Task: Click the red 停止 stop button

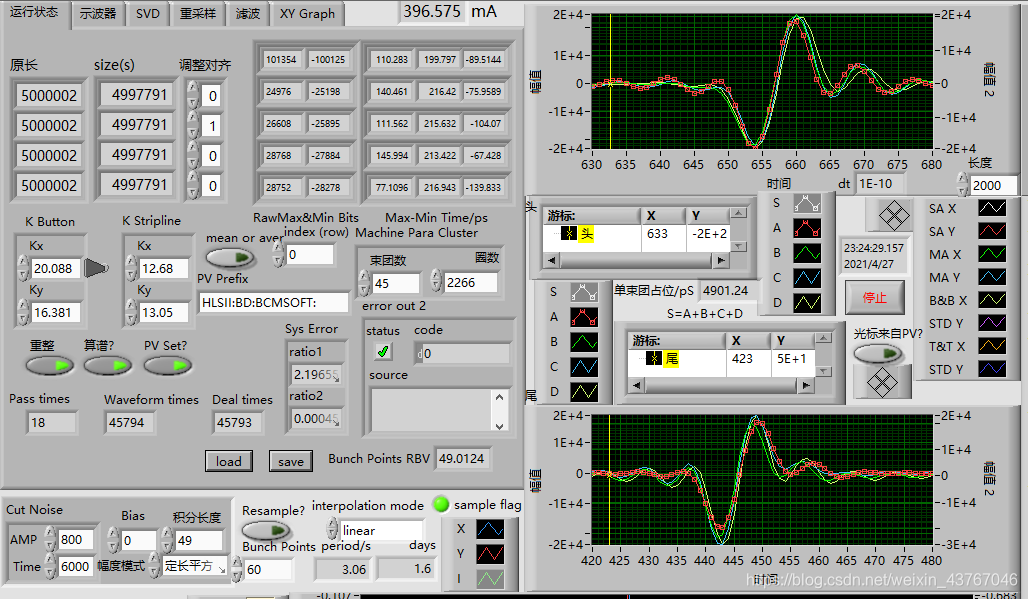Action: 875,298
